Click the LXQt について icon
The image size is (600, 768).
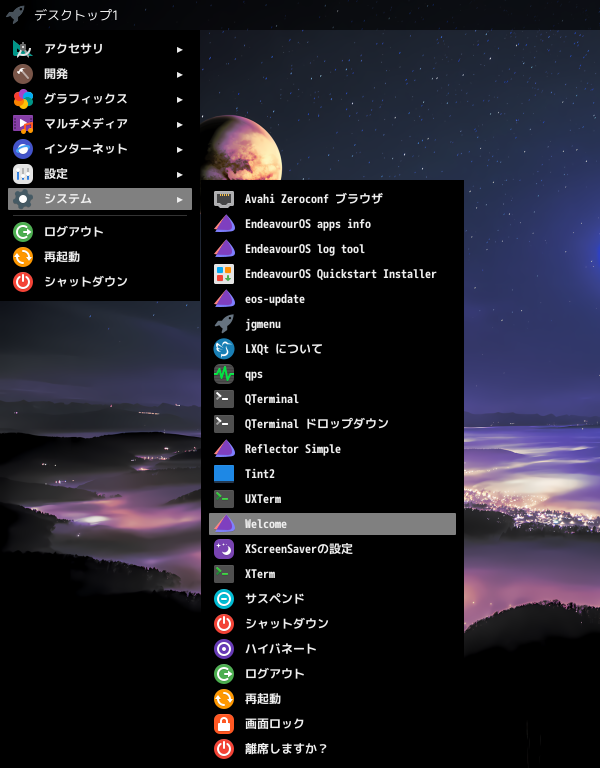(x=224, y=349)
